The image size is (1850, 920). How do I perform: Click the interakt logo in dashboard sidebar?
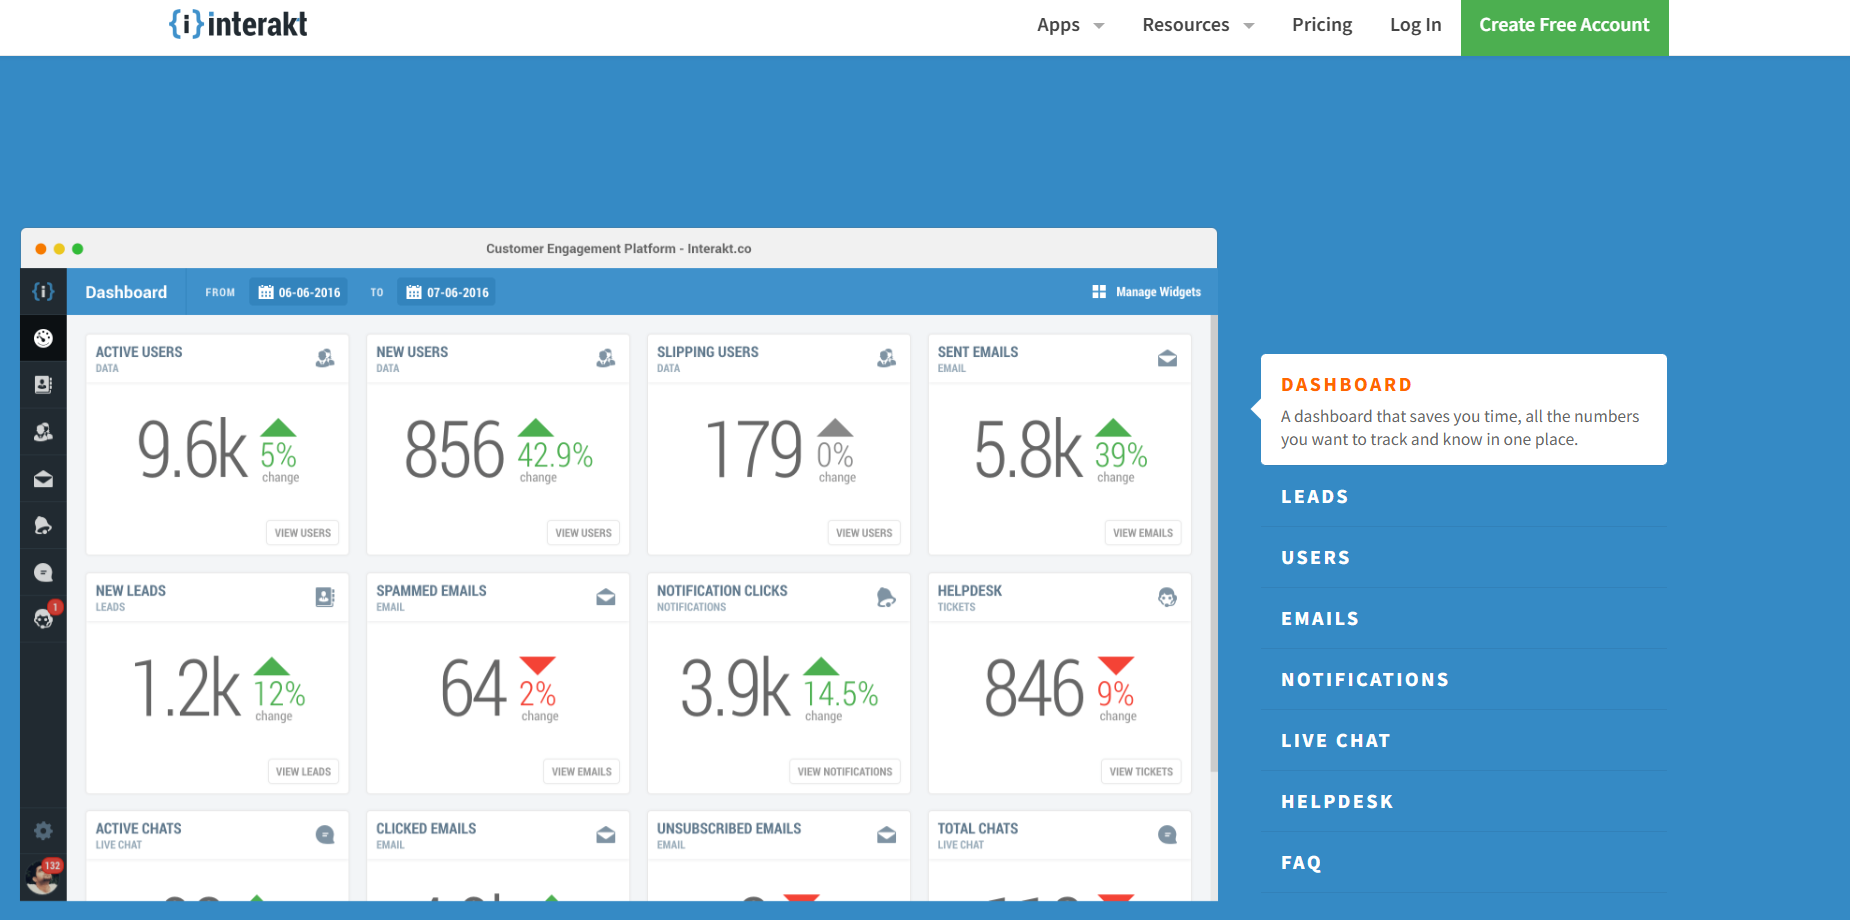click(43, 291)
